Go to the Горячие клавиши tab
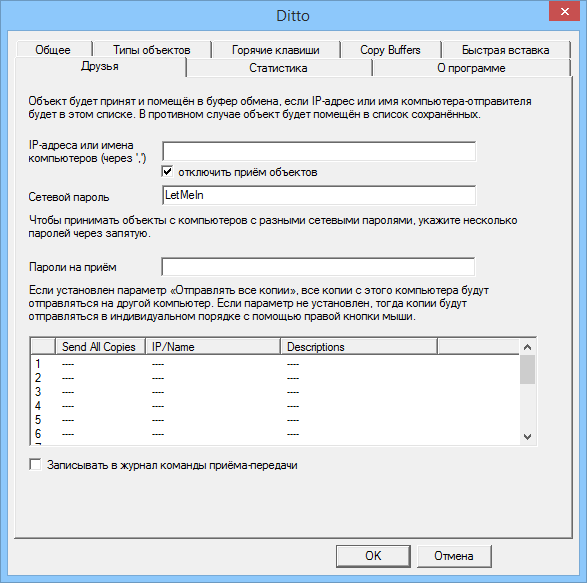587x583 pixels. pos(276,50)
